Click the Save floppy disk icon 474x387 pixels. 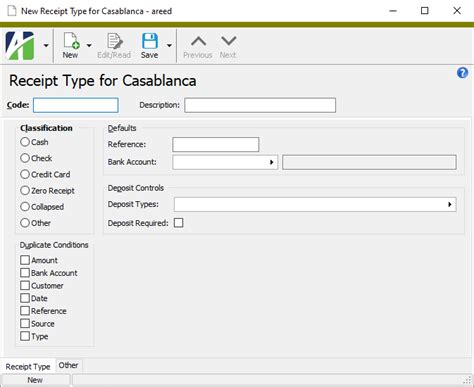tap(150, 41)
